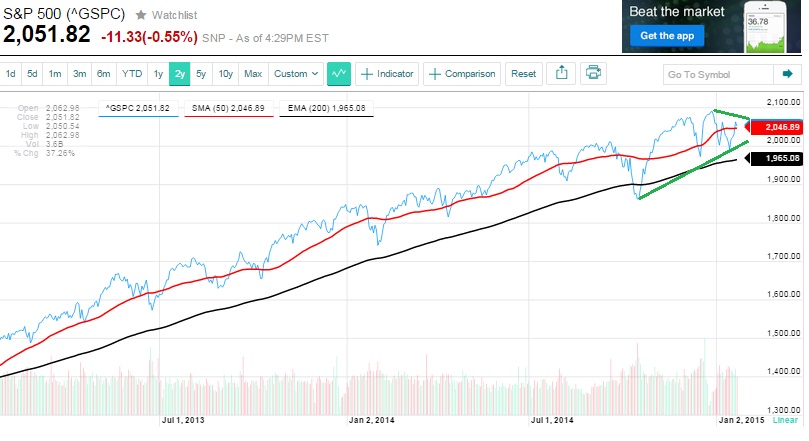Switch to the 5y time range
809x441 pixels.
201,73
